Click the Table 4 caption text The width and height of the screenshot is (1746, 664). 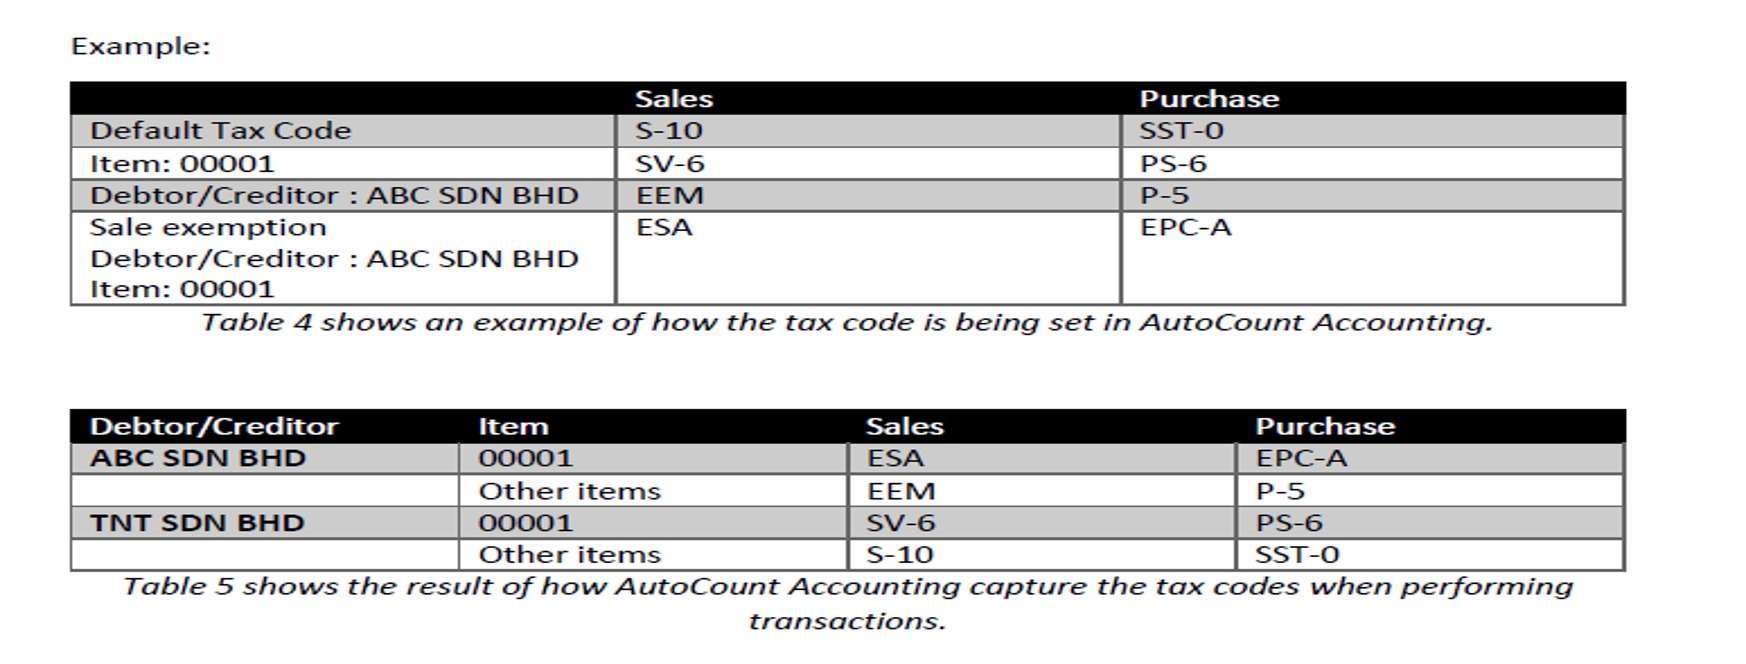pos(846,323)
